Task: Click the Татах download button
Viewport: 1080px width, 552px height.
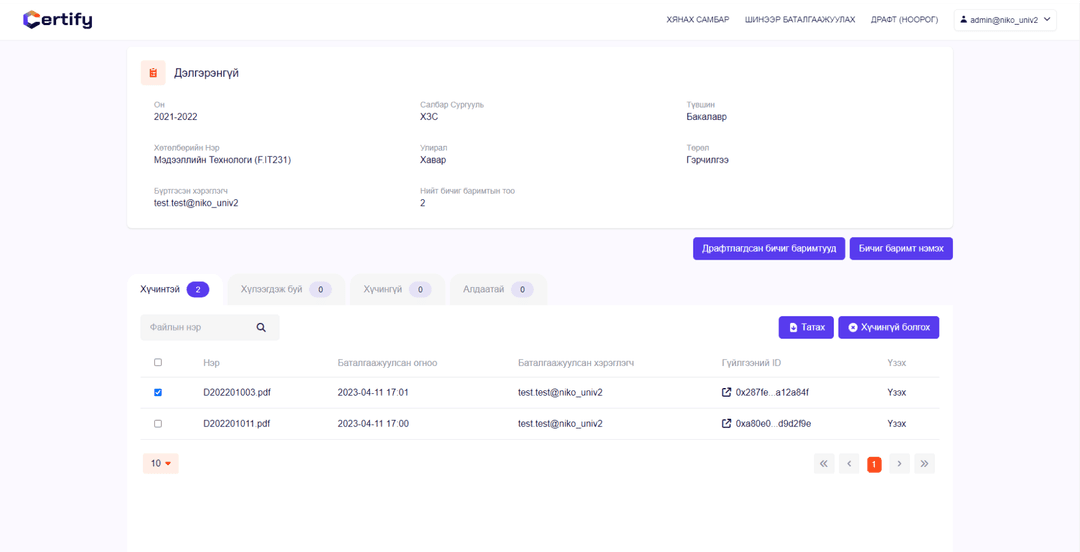Action: coord(806,327)
